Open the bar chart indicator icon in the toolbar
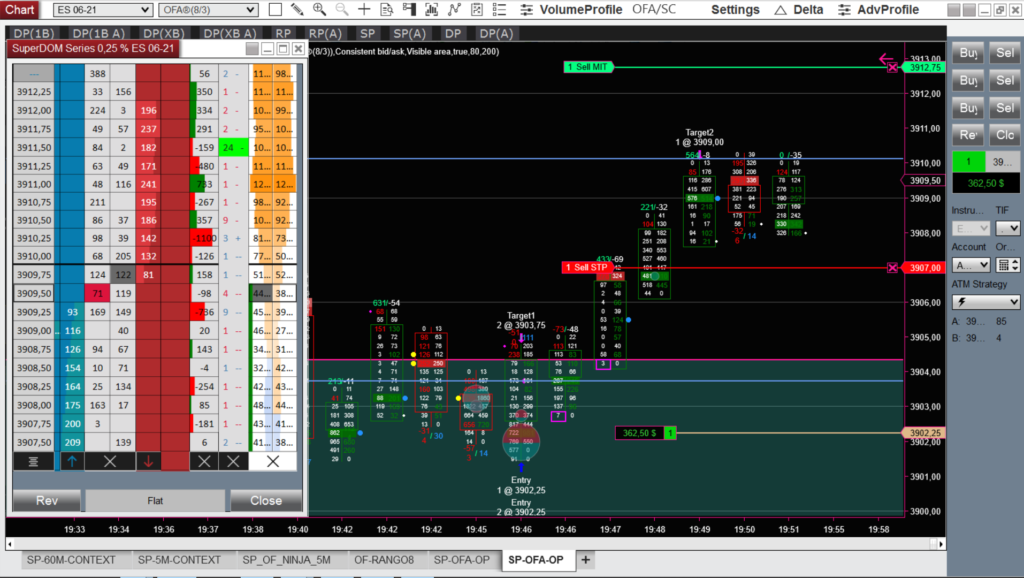Viewport: 1024px width, 578px height. (x=432, y=10)
